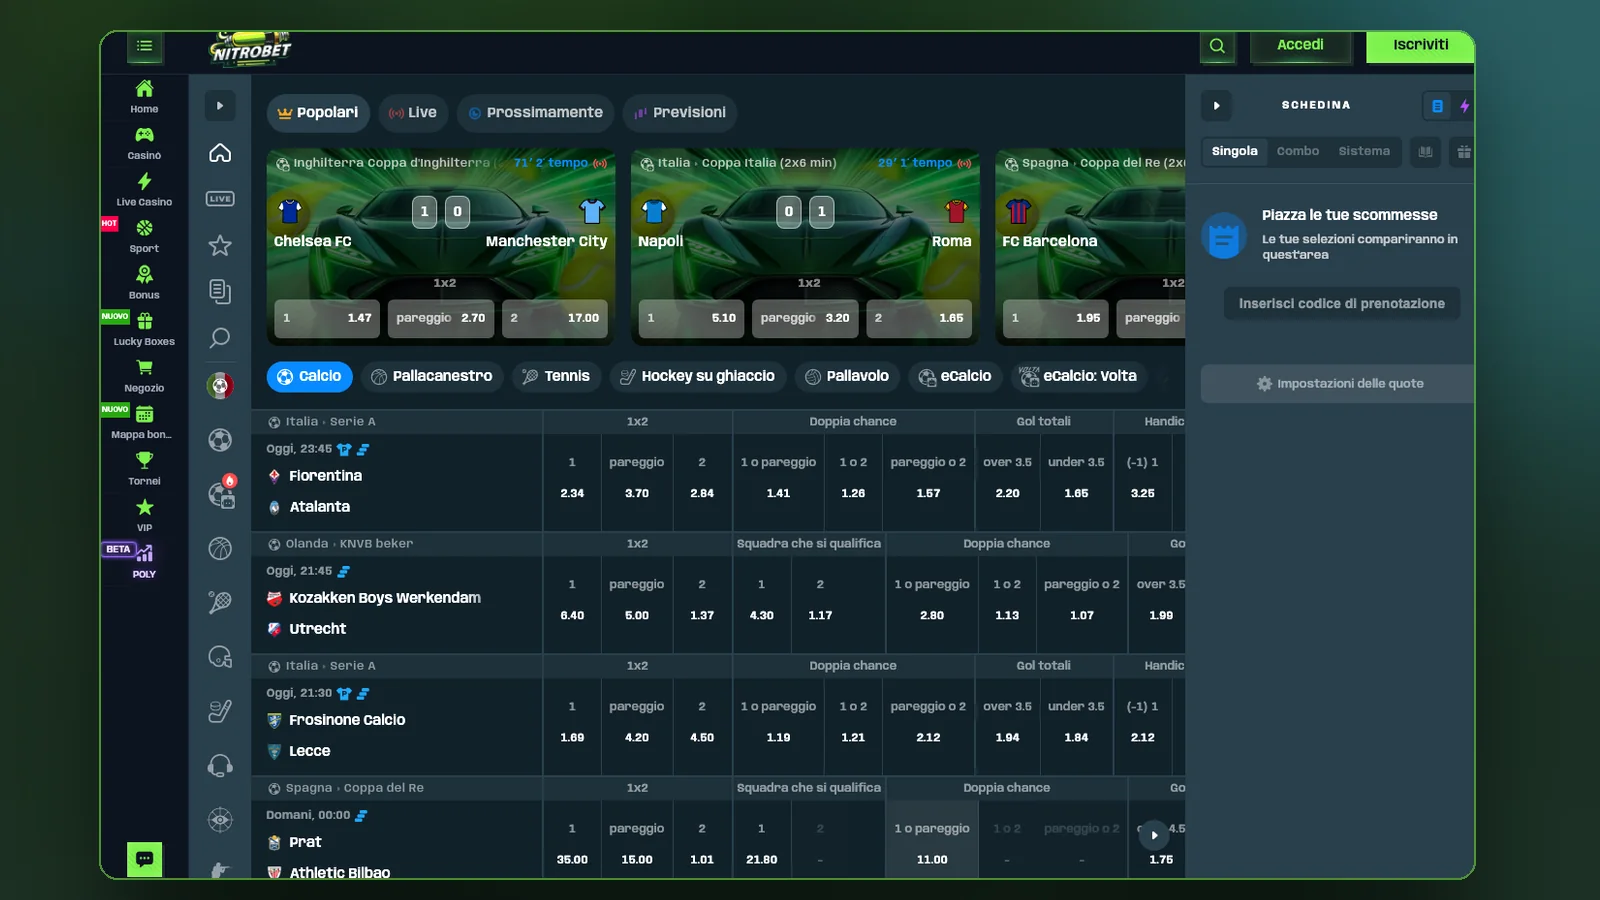The height and width of the screenshot is (900, 1600).
Task: Select the basketball icon in sports sidebar
Action: [220, 549]
